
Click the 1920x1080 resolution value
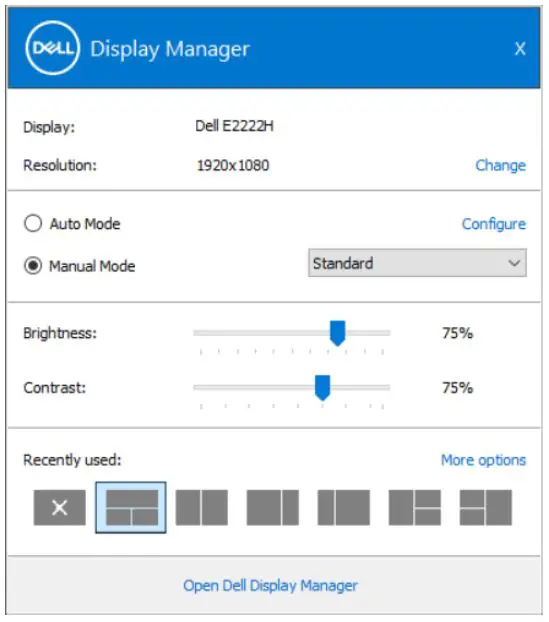click(x=233, y=165)
